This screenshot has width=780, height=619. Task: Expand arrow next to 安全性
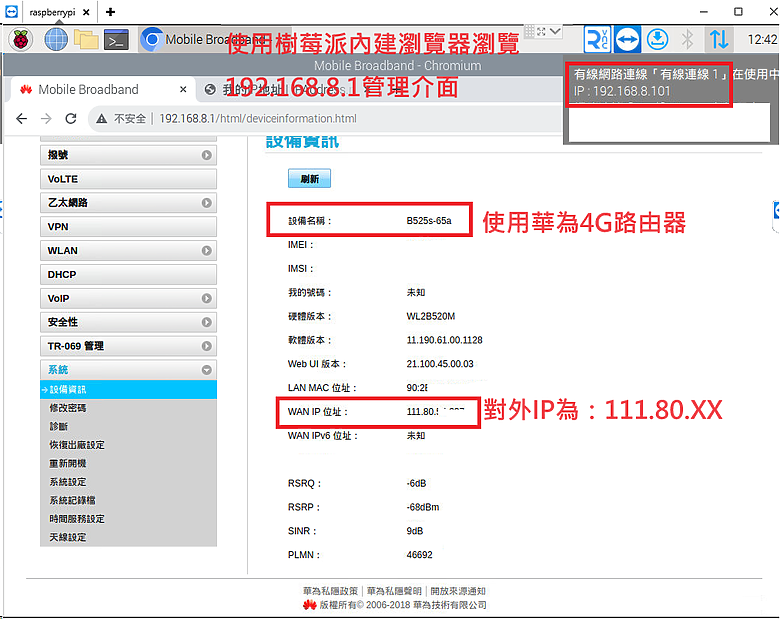tap(206, 322)
